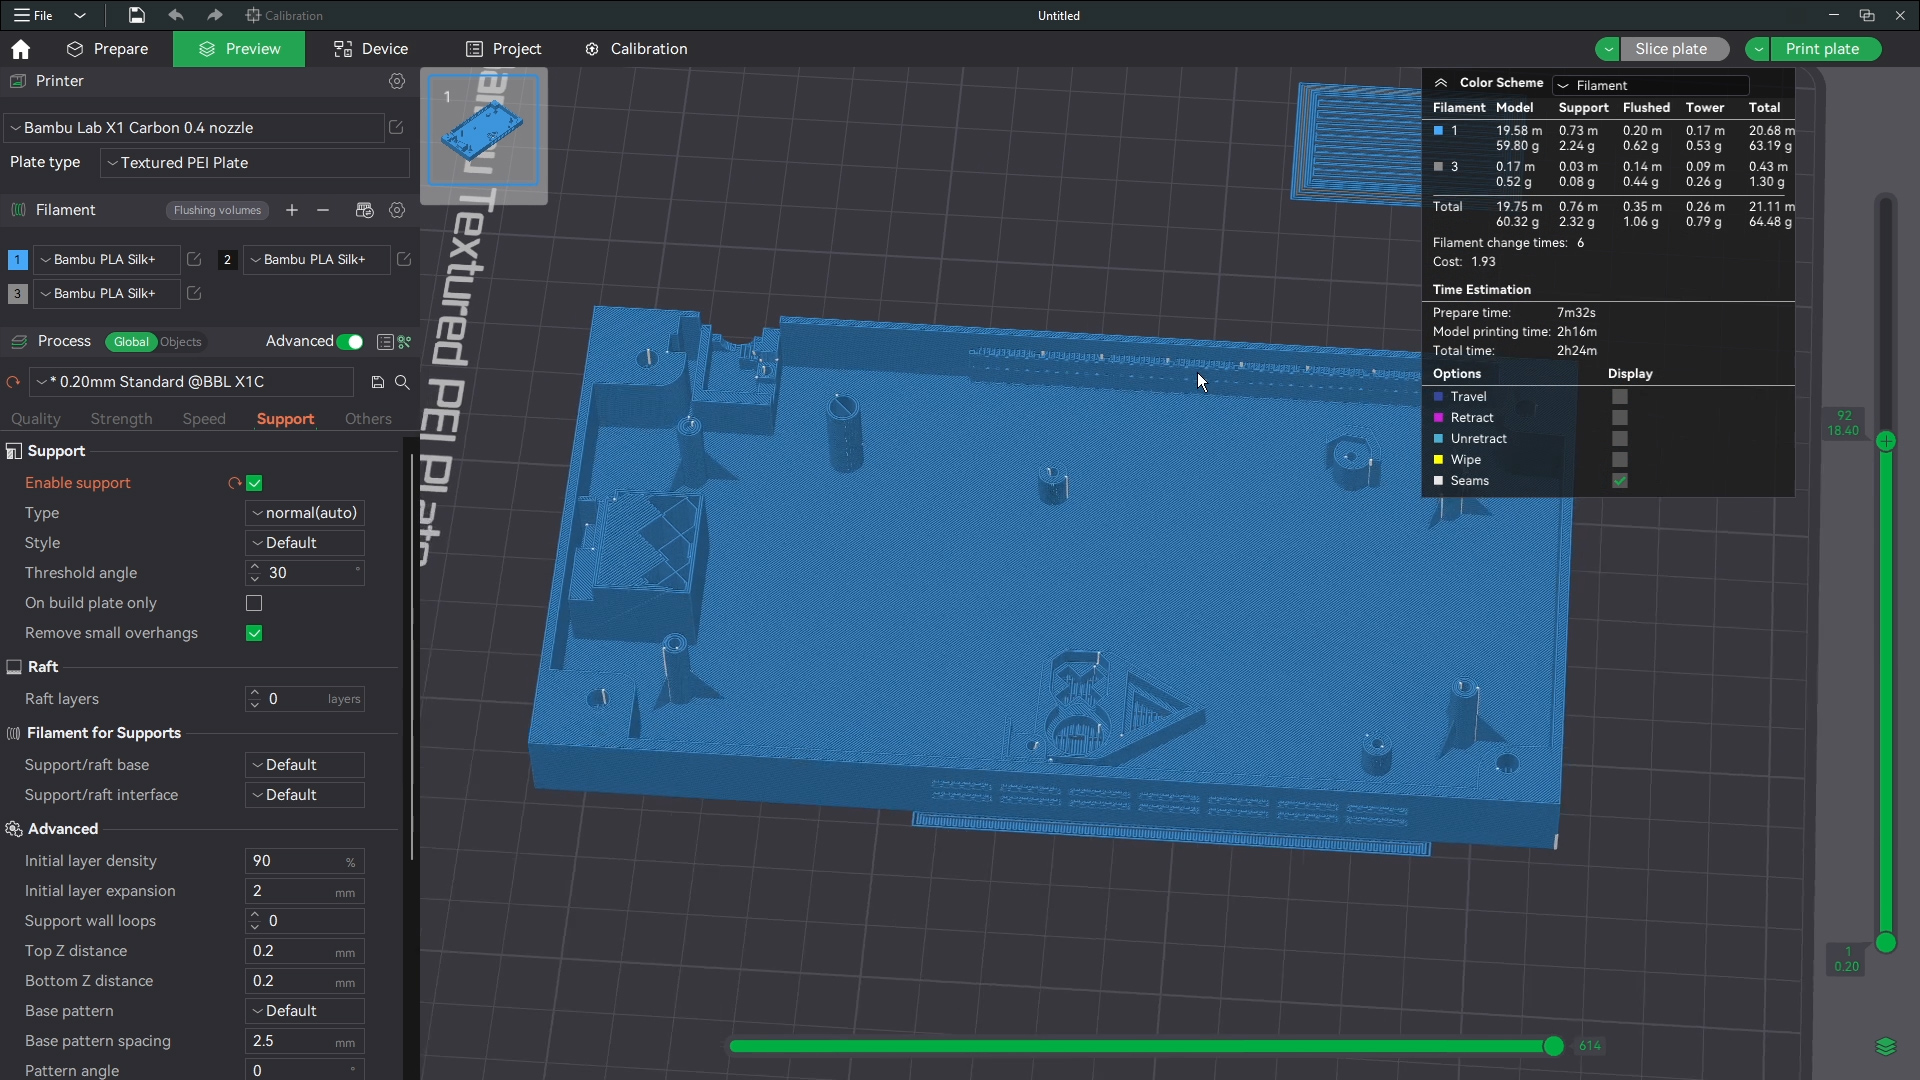1920x1080 pixels.
Task: Enable Travel display checkbox
Action: [x=1620, y=397]
